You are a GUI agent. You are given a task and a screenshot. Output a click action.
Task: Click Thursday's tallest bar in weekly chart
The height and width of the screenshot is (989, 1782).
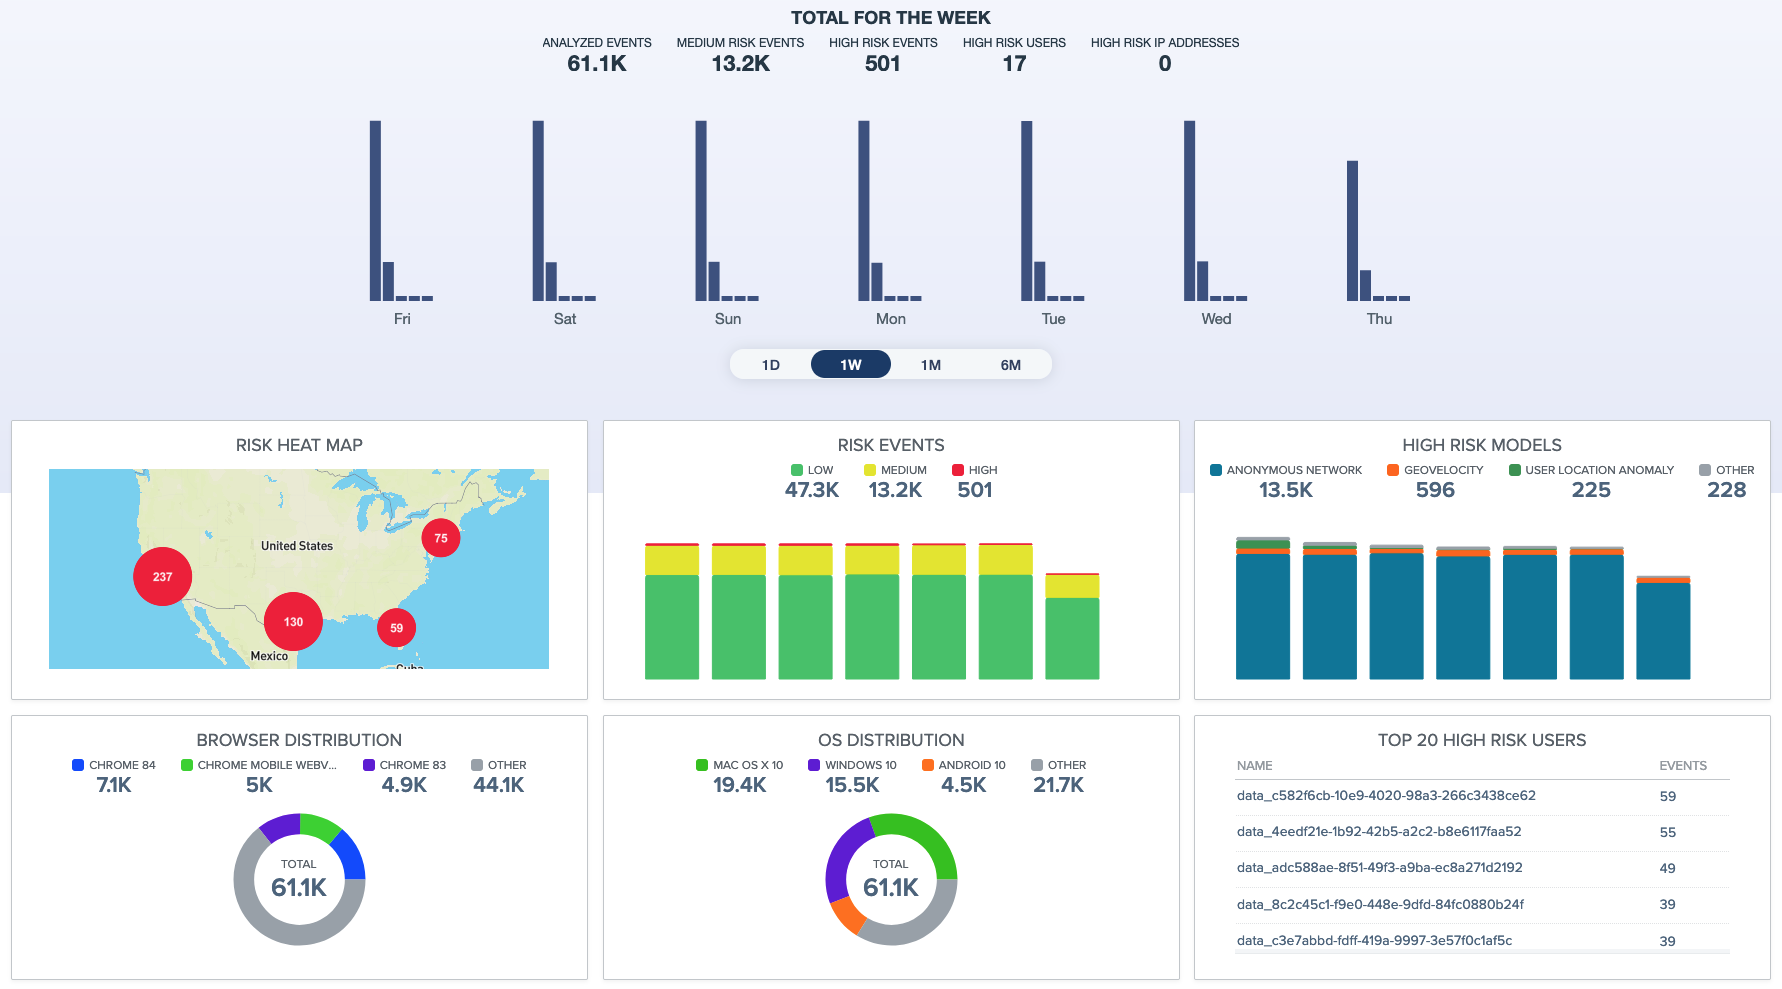(1352, 231)
